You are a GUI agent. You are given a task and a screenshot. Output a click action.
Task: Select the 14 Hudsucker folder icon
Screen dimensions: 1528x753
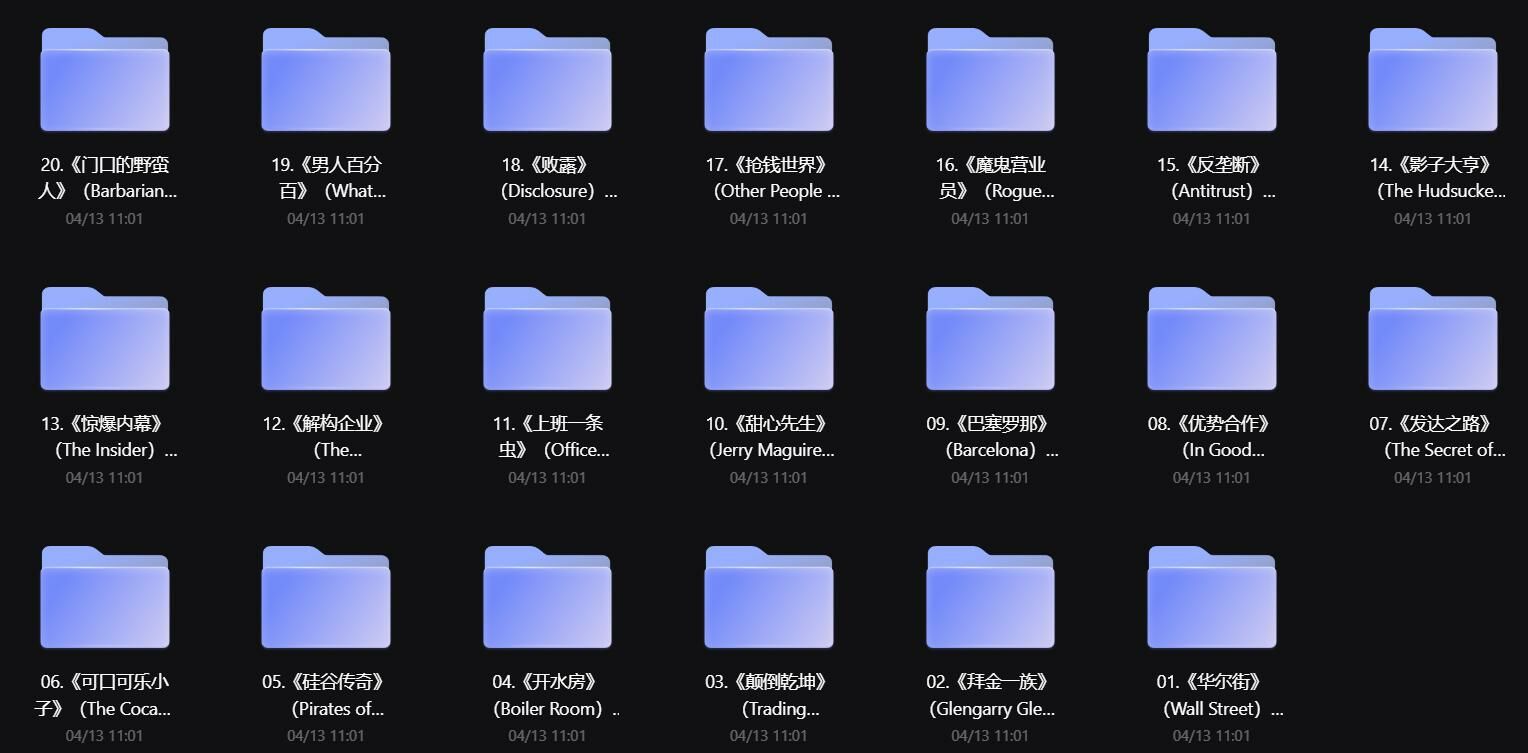point(1432,81)
